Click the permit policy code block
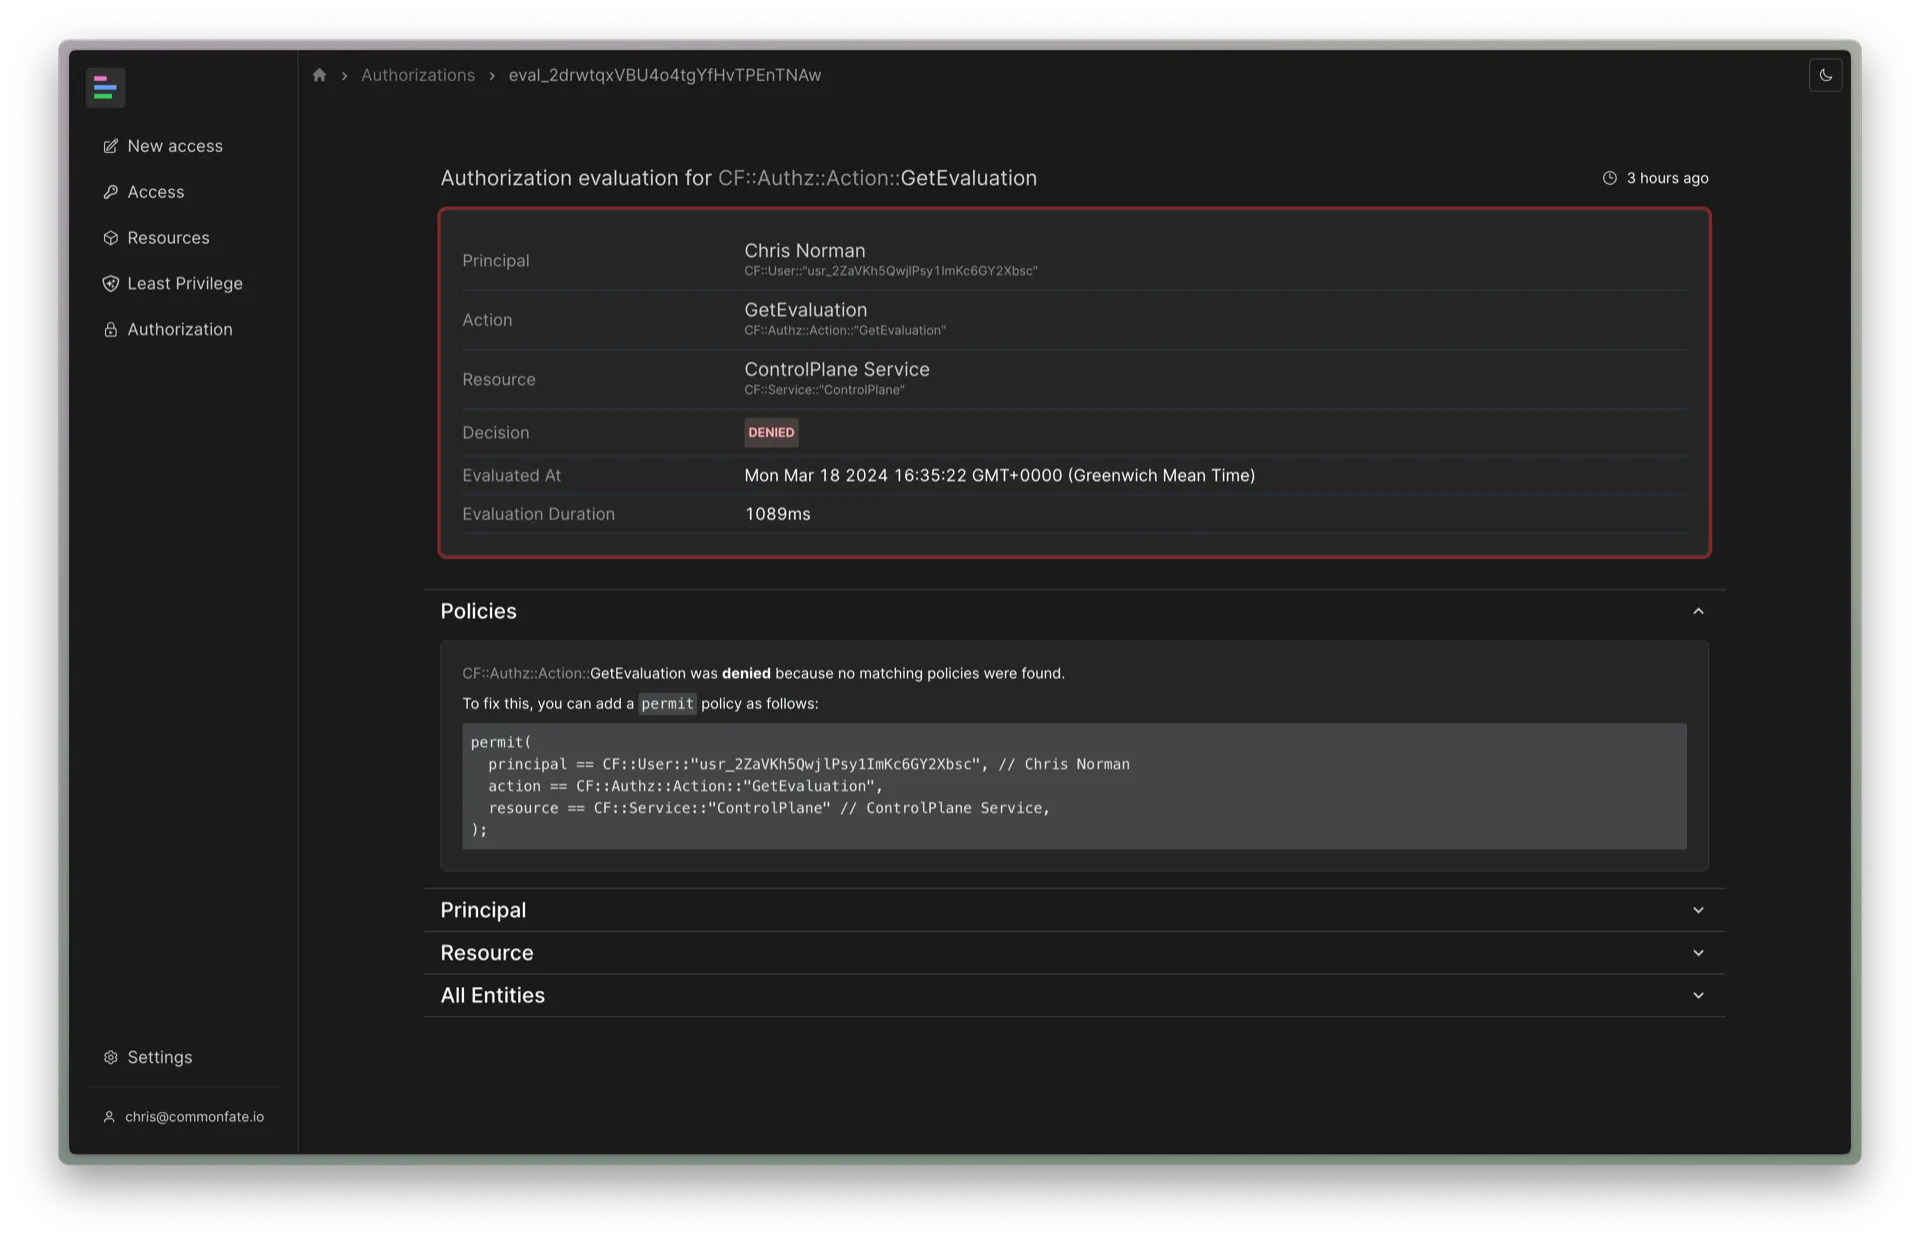The height and width of the screenshot is (1242, 1920). (1073, 786)
